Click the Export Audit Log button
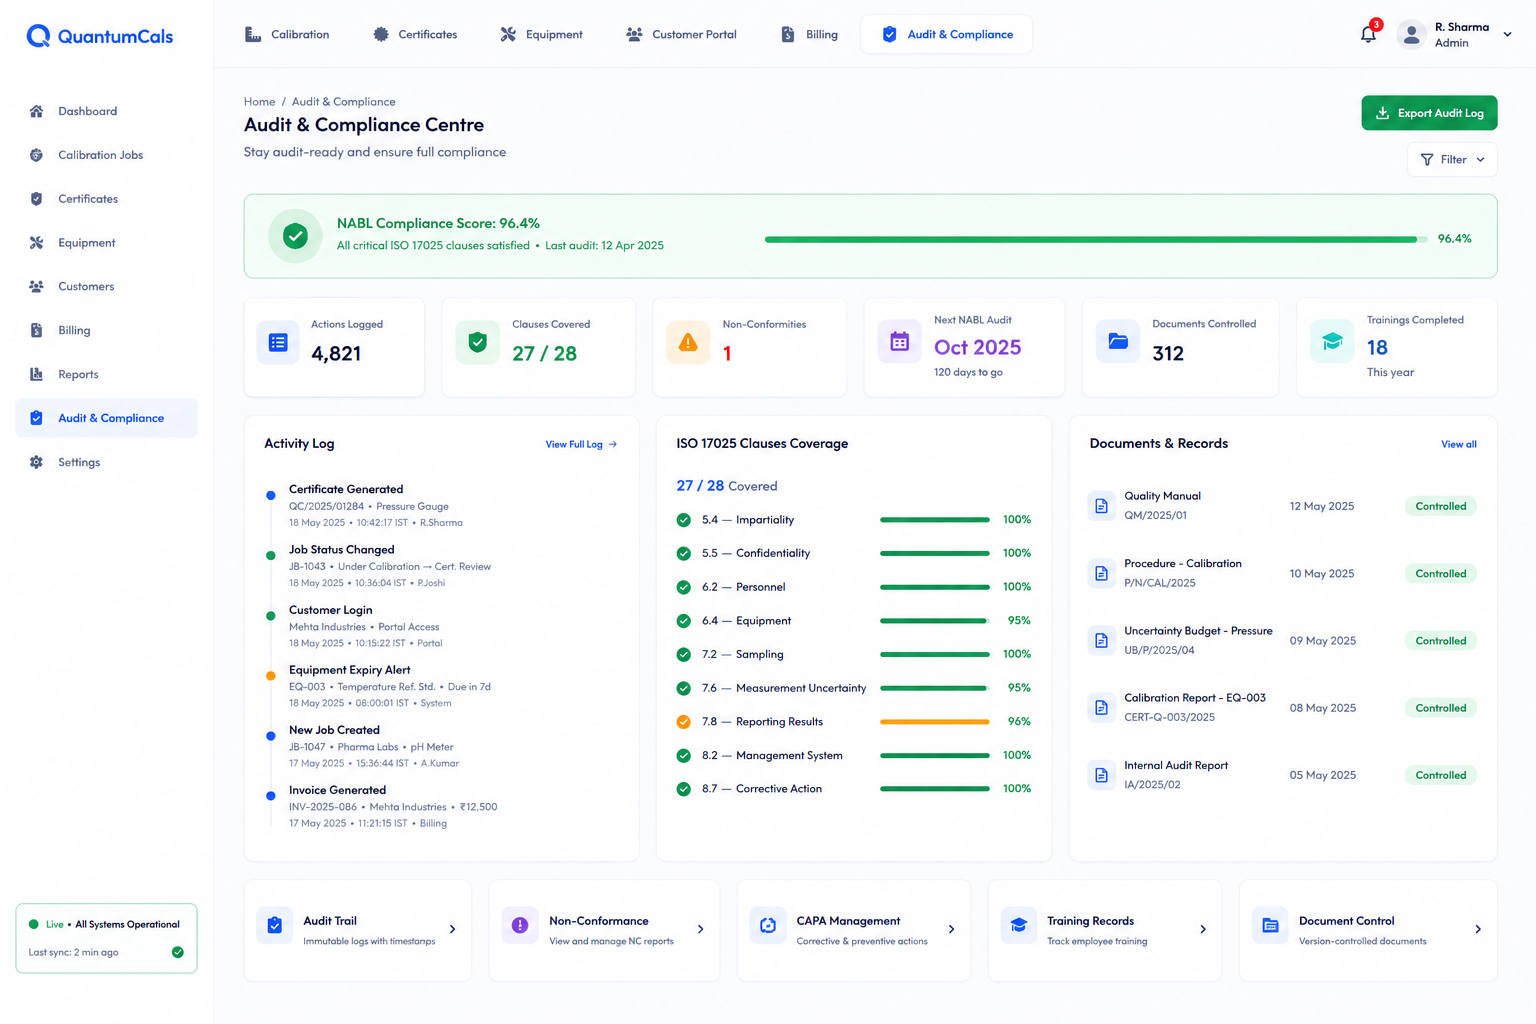The image size is (1536, 1024). pyautogui.click(x=1429, y=113)
